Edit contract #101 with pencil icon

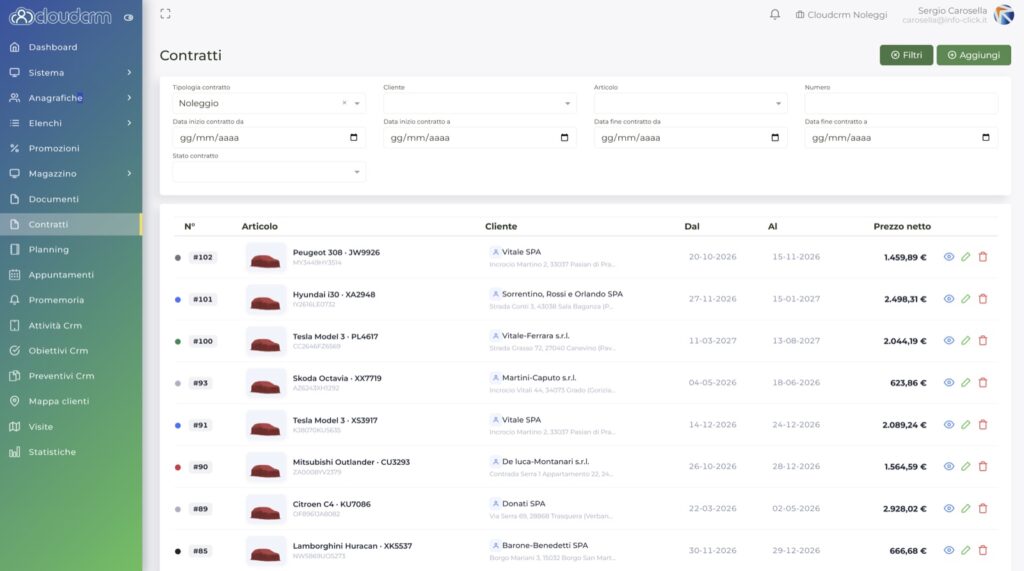(966, 299)
